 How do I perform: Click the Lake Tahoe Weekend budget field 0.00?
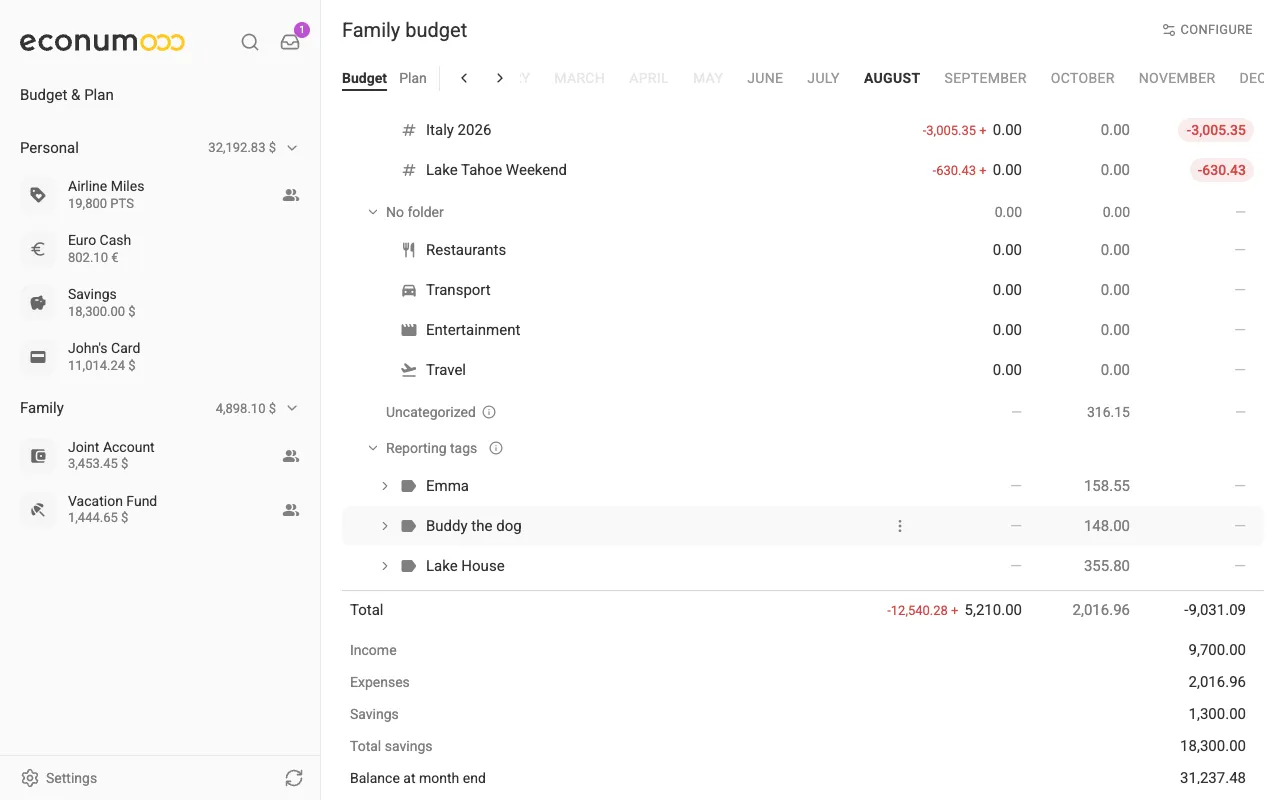[x=1007, y=170]
